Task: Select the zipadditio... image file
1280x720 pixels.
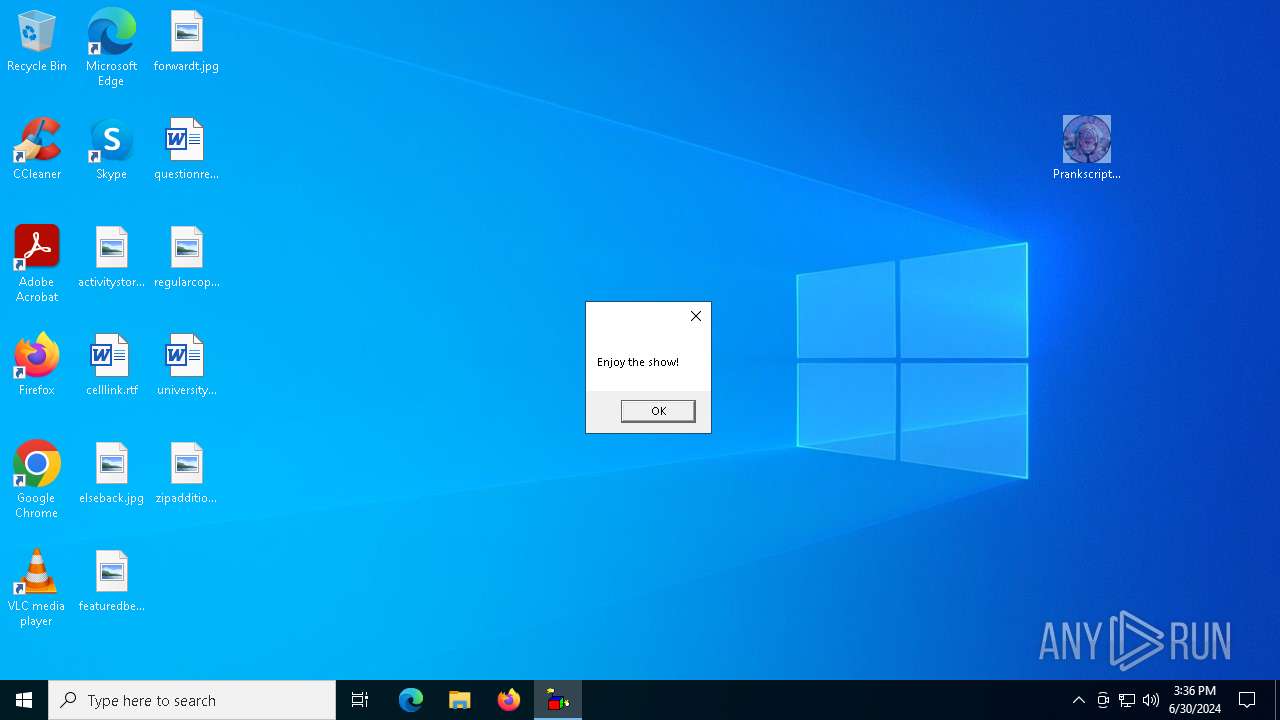Action: [186, 473]
